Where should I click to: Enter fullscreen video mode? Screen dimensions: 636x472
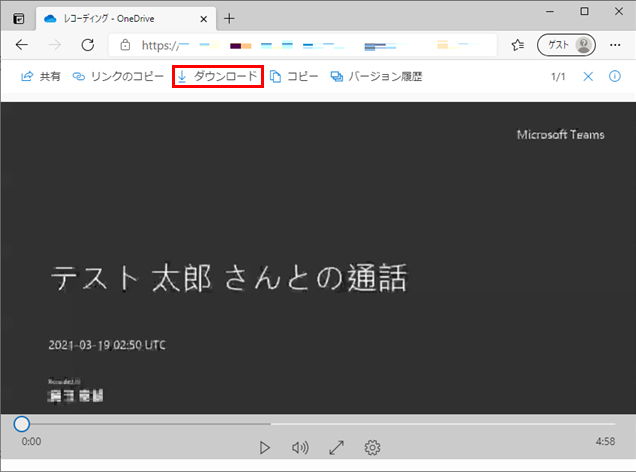[x=336, y=448]
